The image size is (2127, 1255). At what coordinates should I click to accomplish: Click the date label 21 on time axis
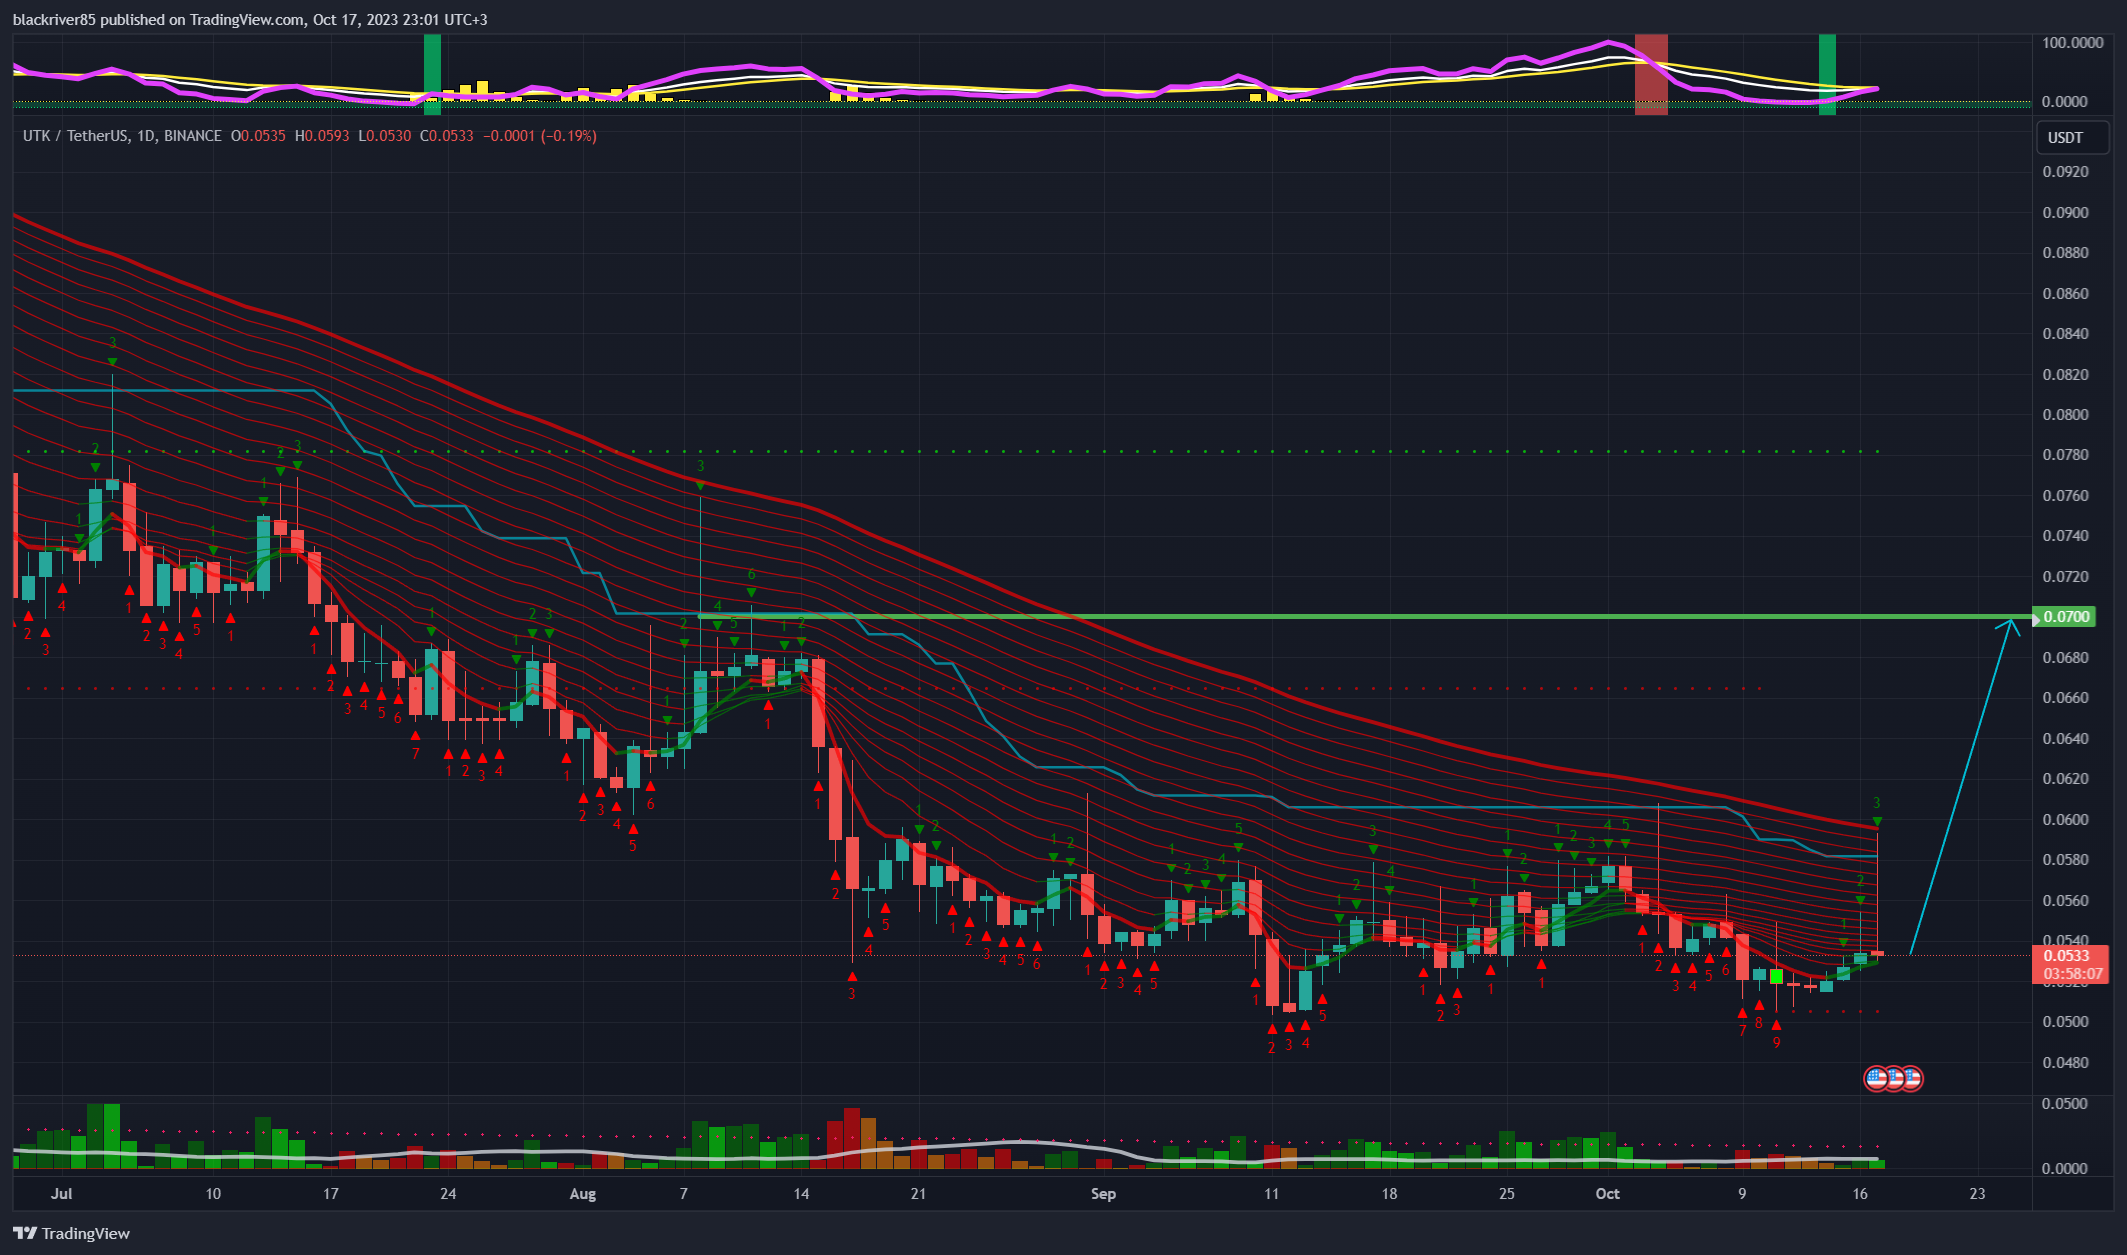[918, 1193]
